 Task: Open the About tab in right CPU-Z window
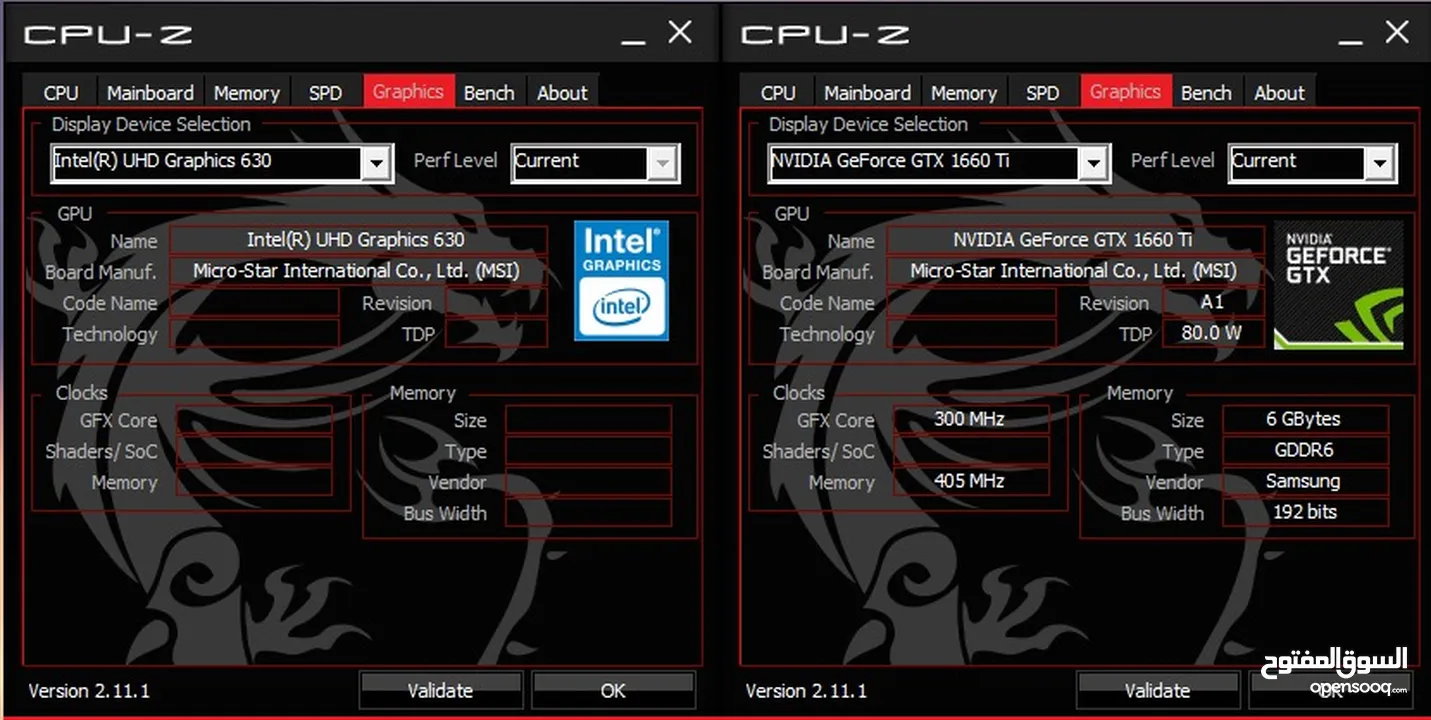(x=1279, y=92)
